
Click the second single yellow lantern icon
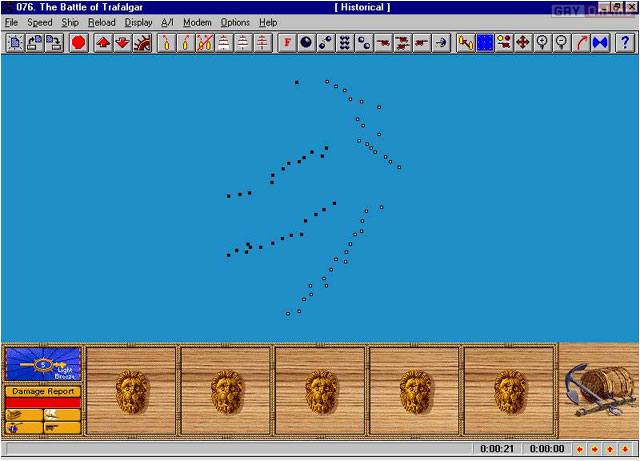[186, 42]
